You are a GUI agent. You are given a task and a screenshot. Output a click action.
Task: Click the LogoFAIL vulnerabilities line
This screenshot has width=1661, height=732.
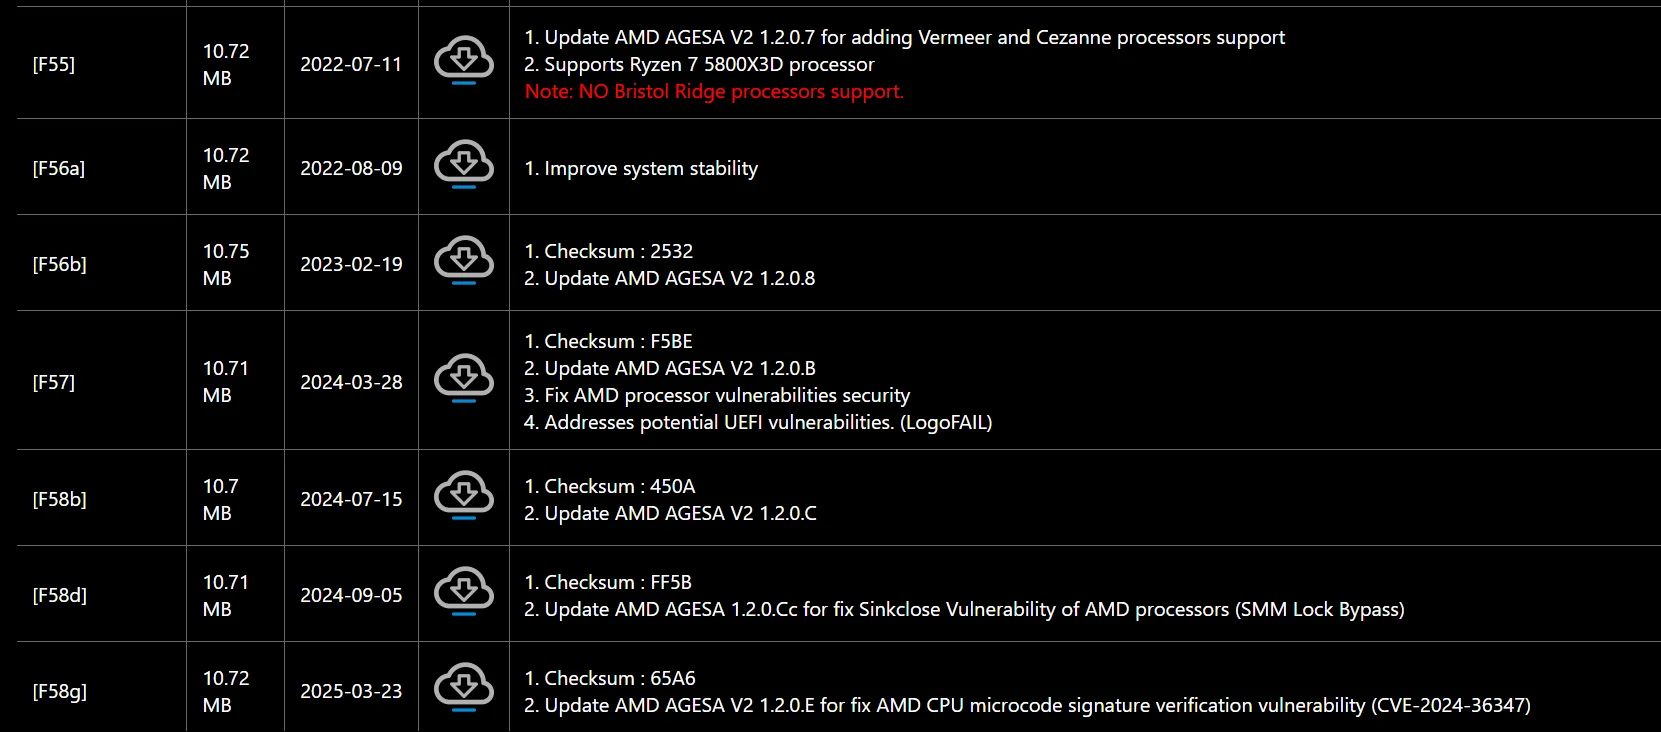coord(758,422)
